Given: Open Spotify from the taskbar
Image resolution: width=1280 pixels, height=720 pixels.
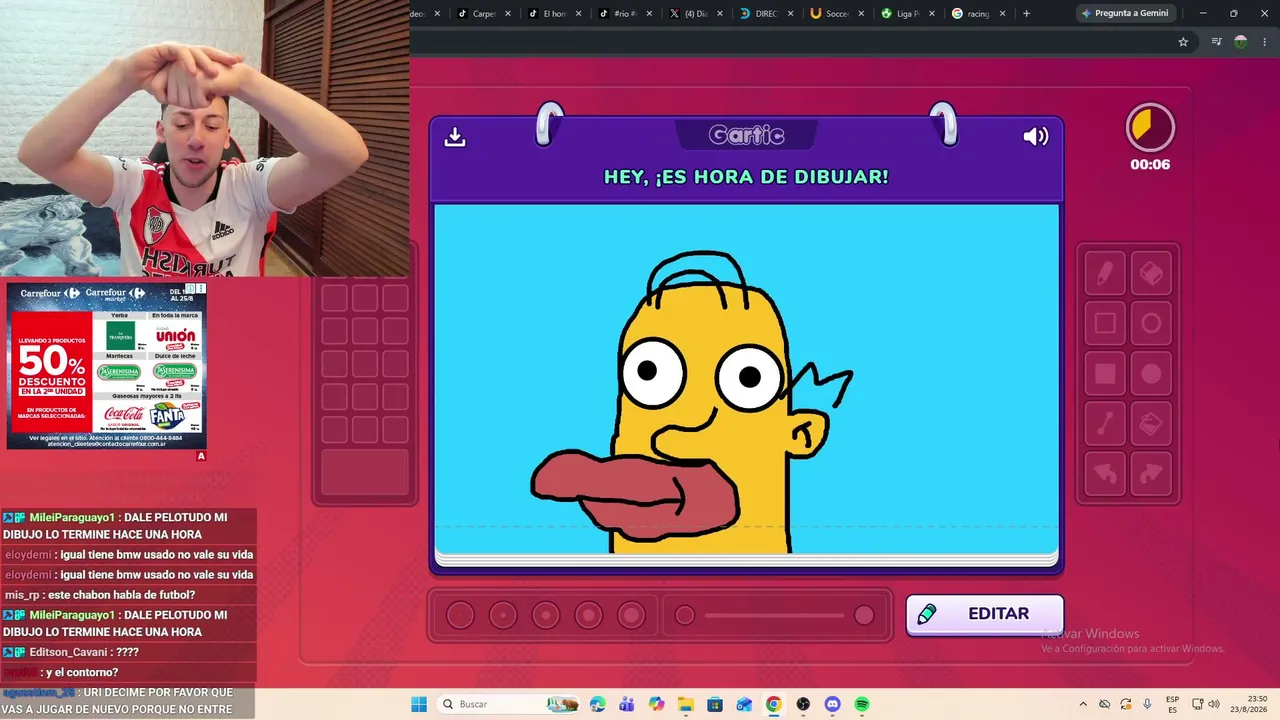Looking at the screenshot, I should coord(862,704).
